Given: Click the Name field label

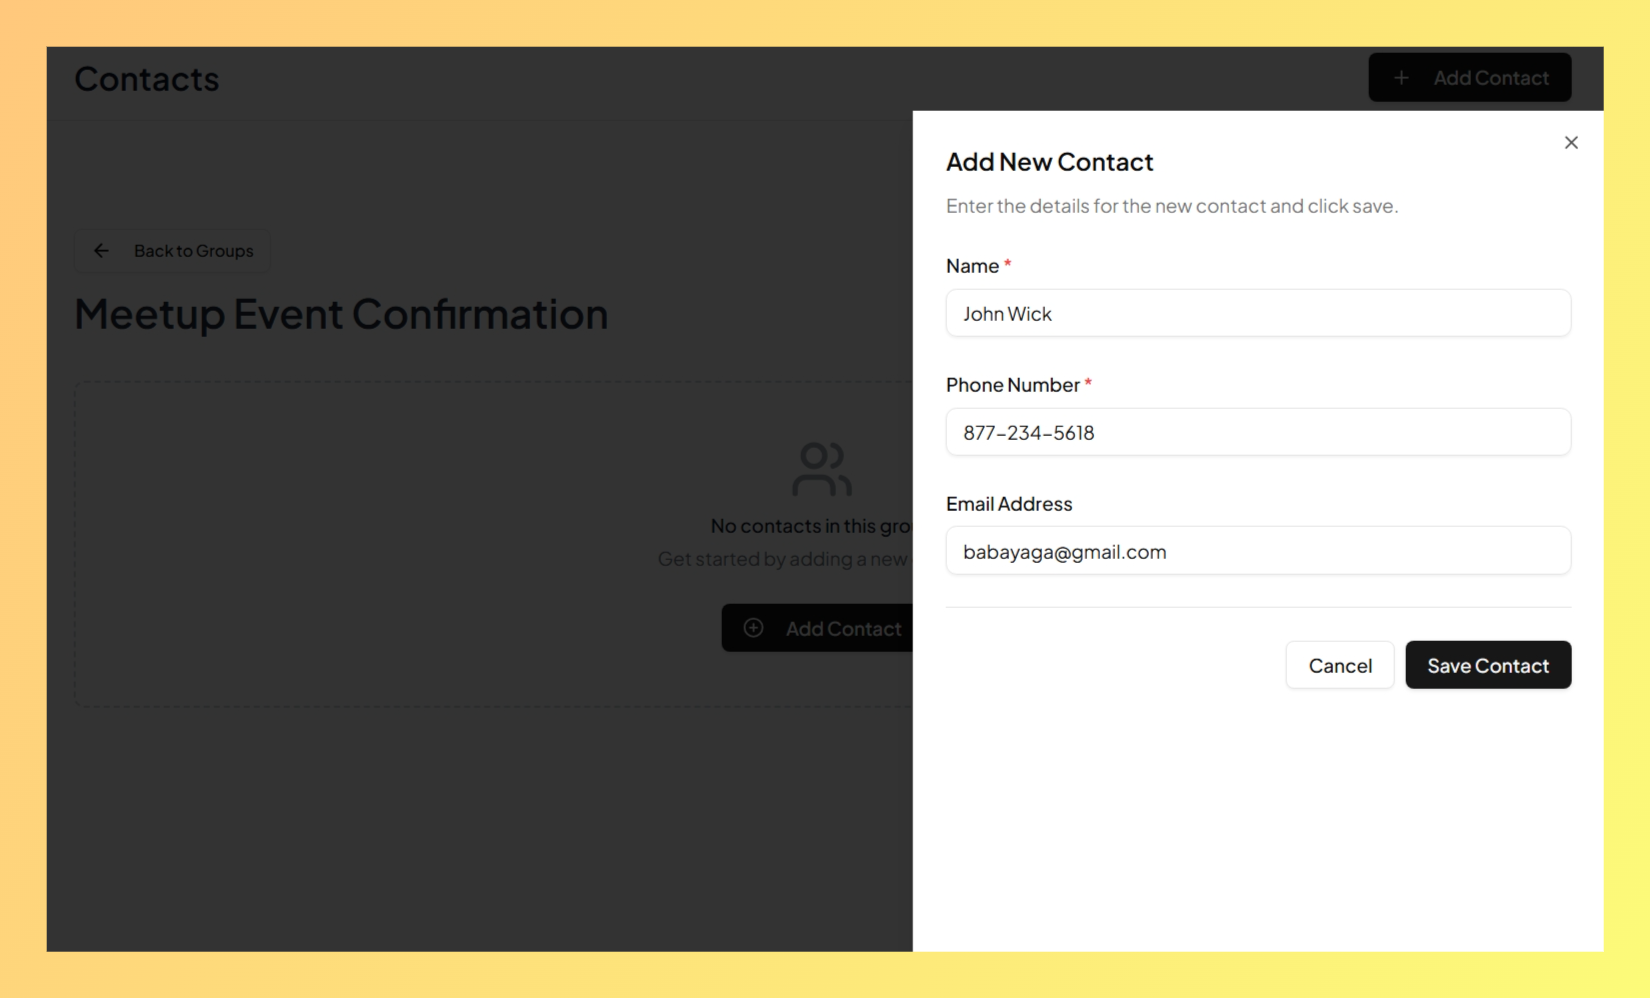Looking at the screenshot, I should point(972,266).
